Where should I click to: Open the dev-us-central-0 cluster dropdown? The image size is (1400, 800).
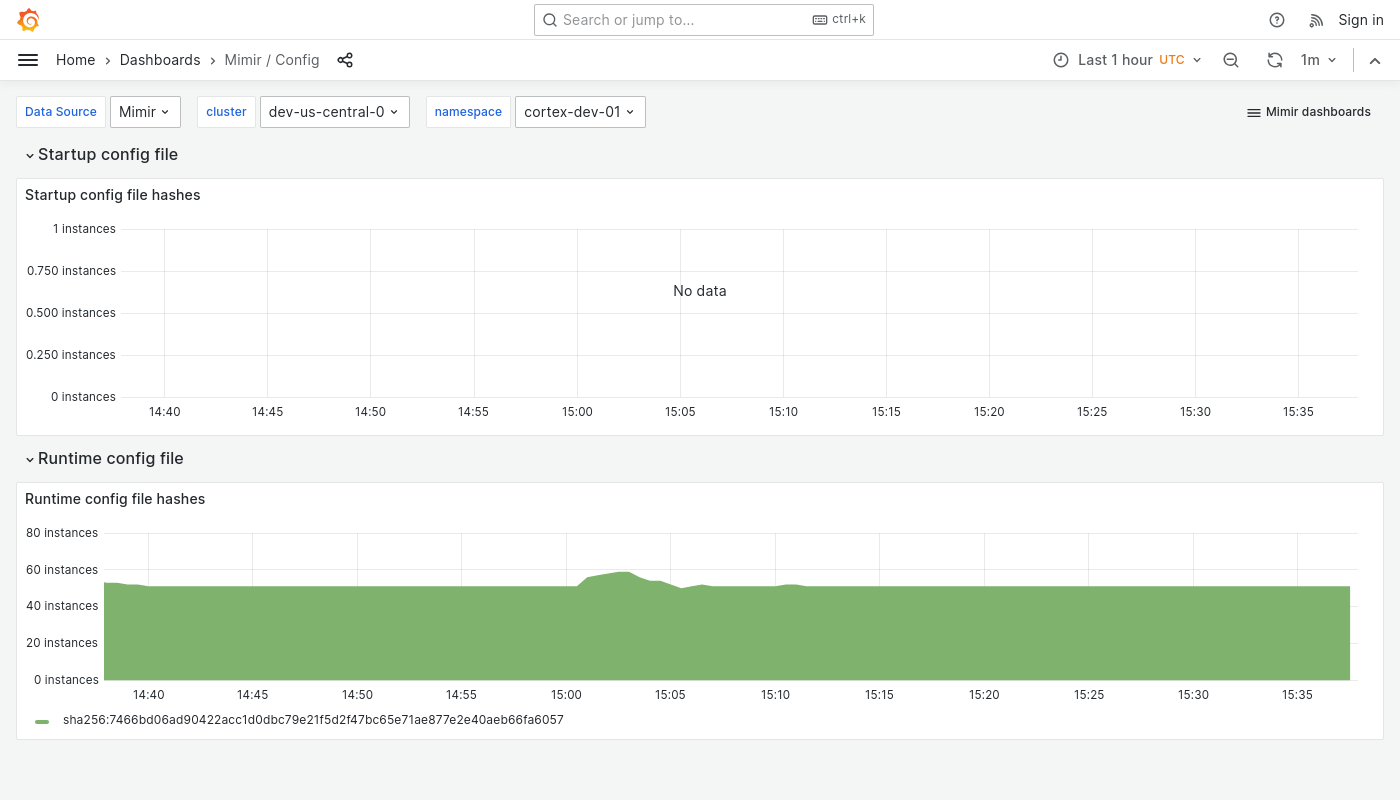point(334,112)
